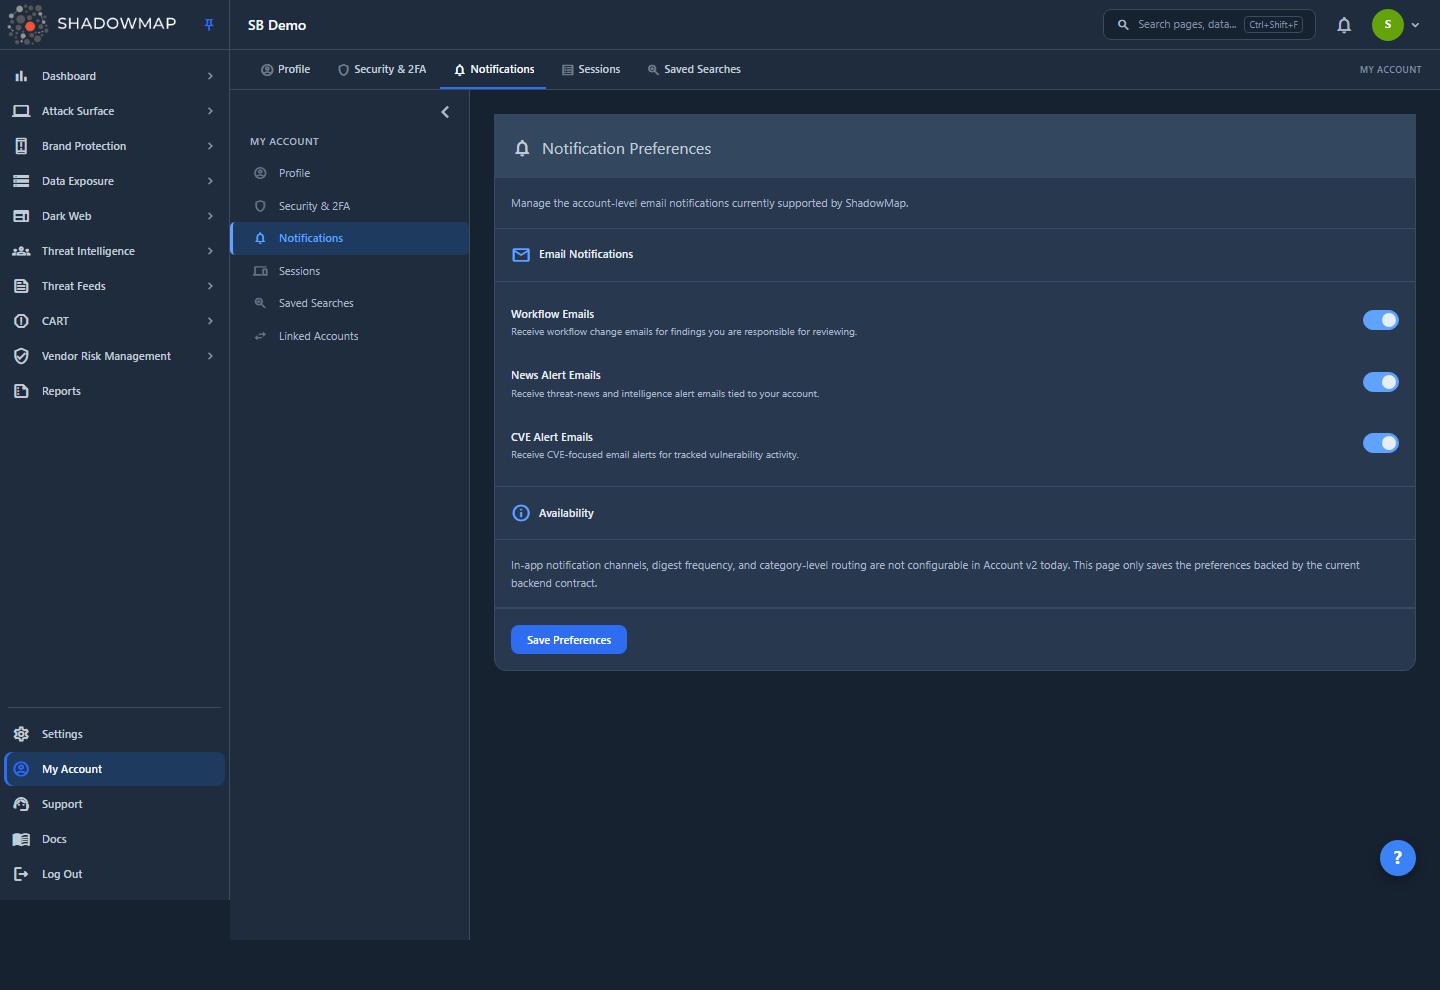Viewport: 1440px width, 990px height.
Task: Toggle CVE Alert Emails switch
Action: (x=1380, y=443)
